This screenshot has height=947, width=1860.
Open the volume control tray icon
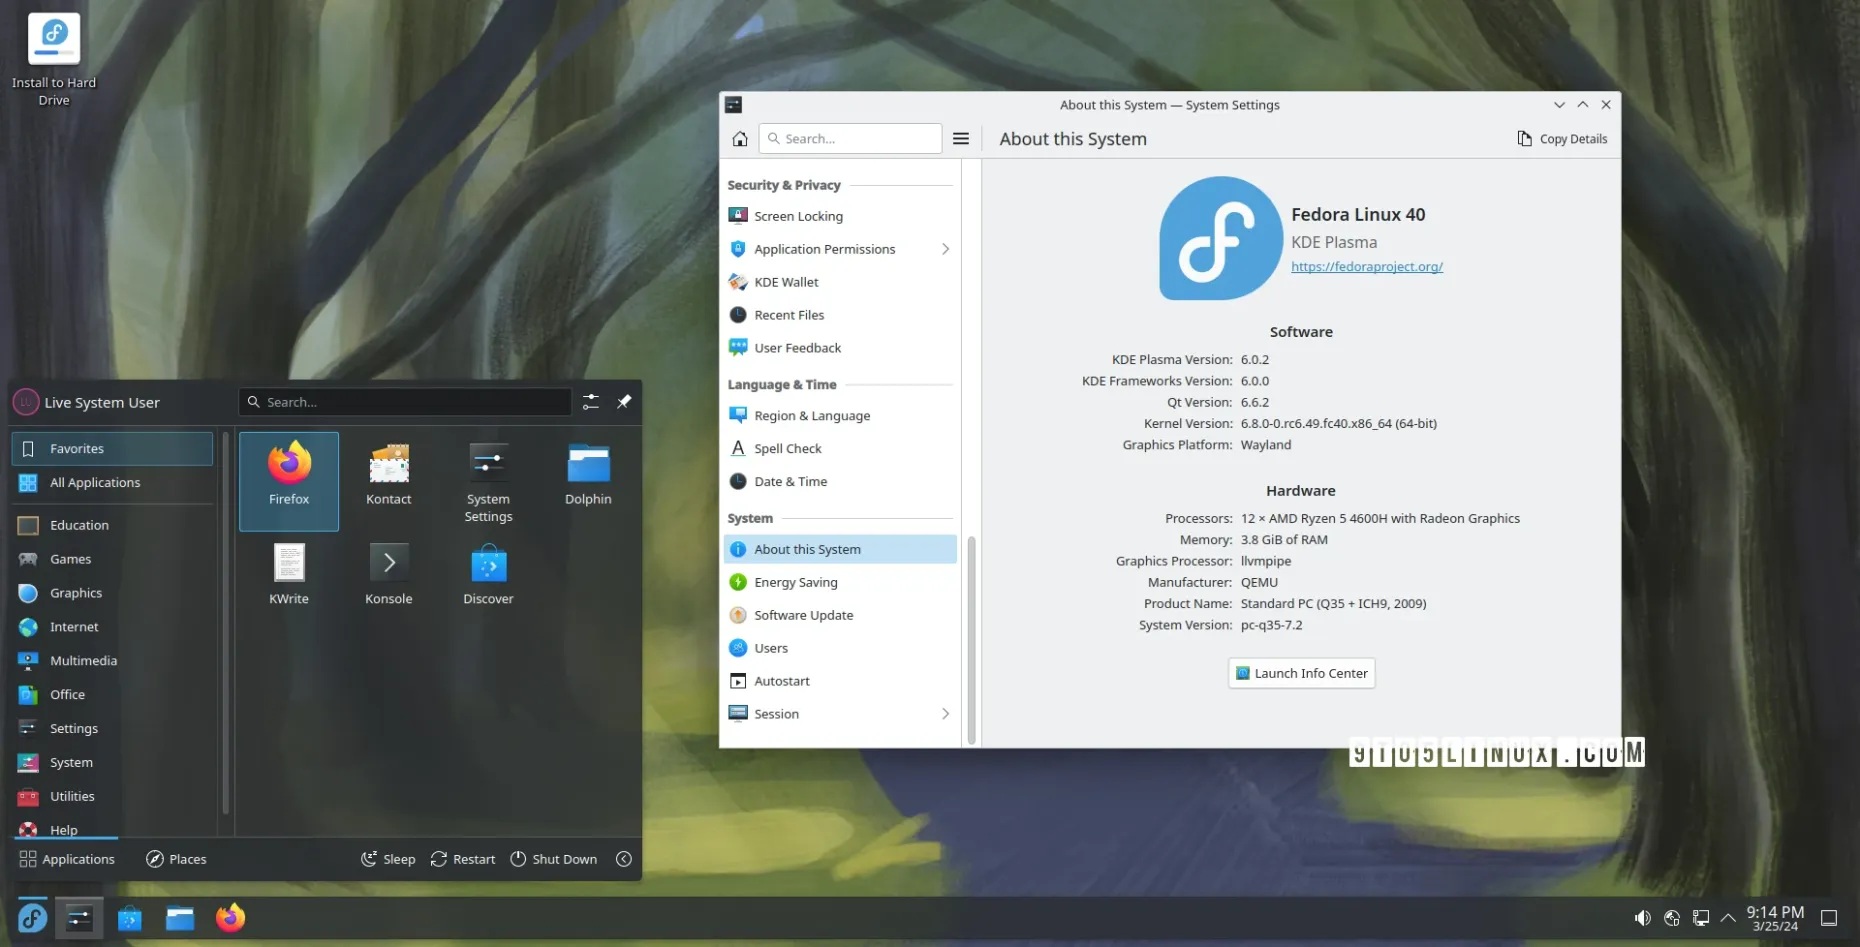[x=1642, y=918]
